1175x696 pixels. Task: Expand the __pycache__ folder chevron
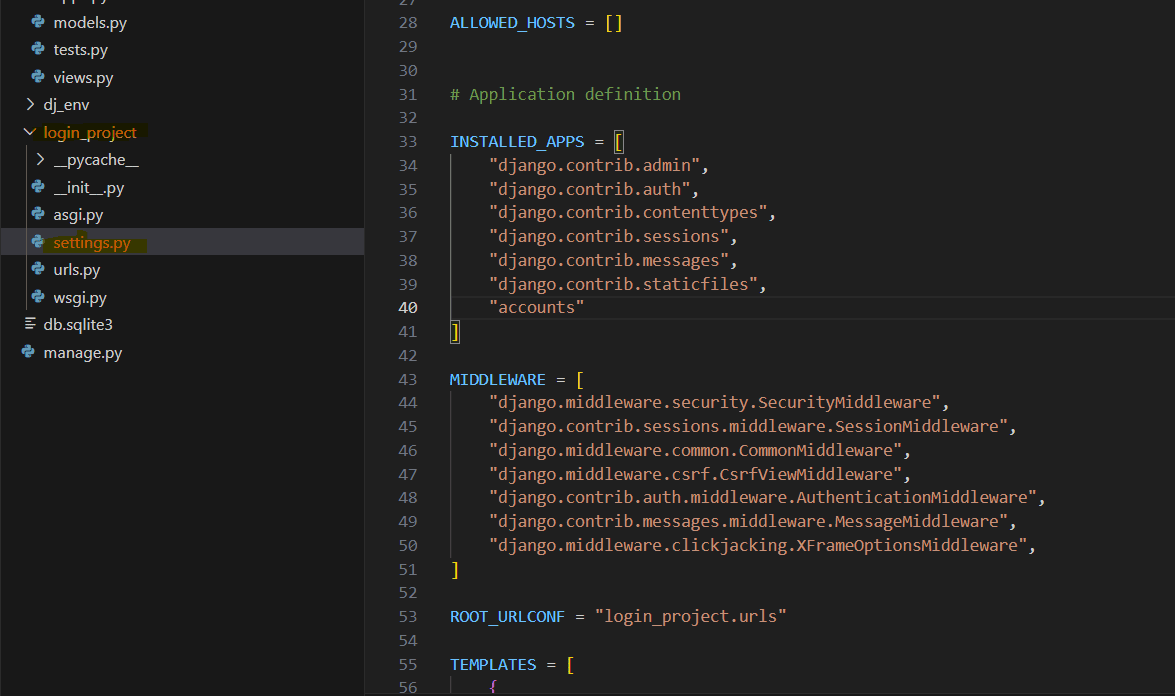click(40, 160)
